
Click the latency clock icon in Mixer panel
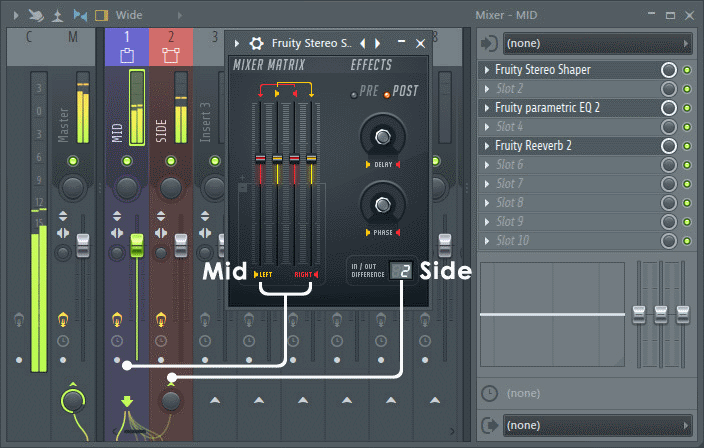[x=488, y=394]
